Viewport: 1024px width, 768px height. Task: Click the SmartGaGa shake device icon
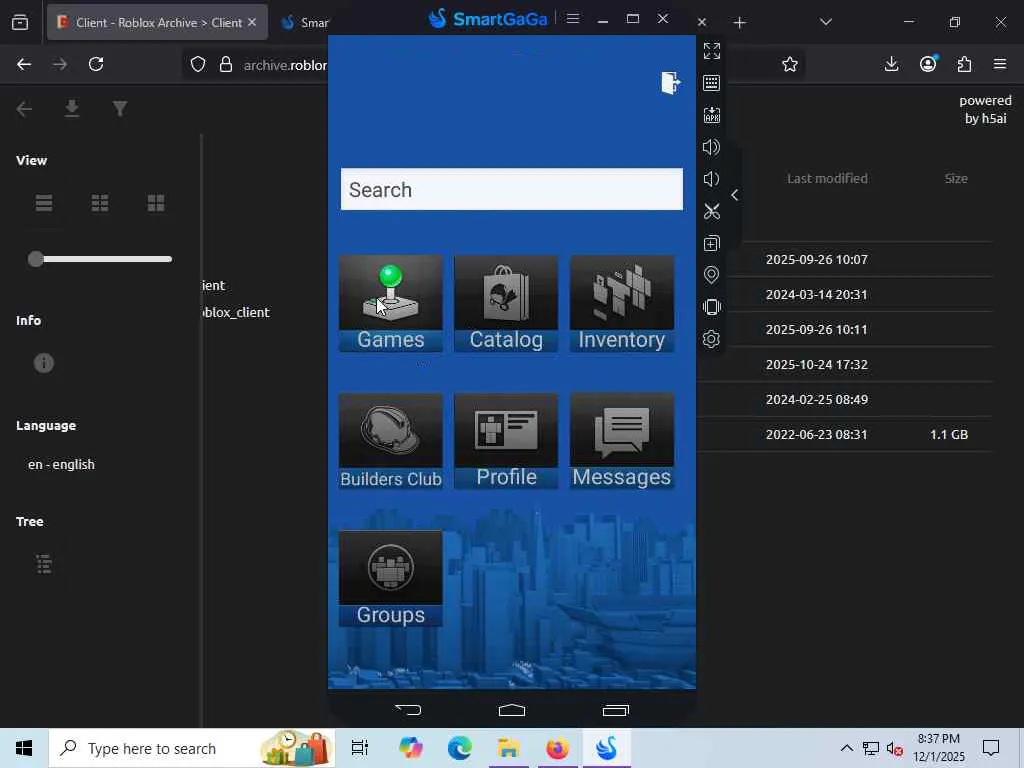(x=712, y=307)
